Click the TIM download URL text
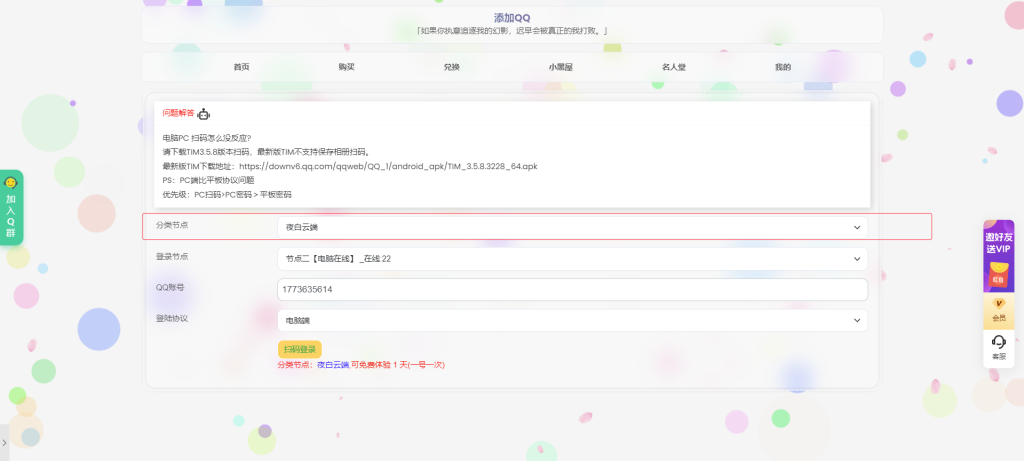The width and height of the screenshot is (1024, 461). pos(388,166)
